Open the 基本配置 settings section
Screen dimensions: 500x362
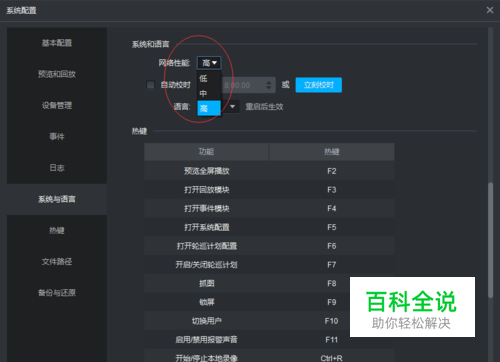[x=57, y=43]
